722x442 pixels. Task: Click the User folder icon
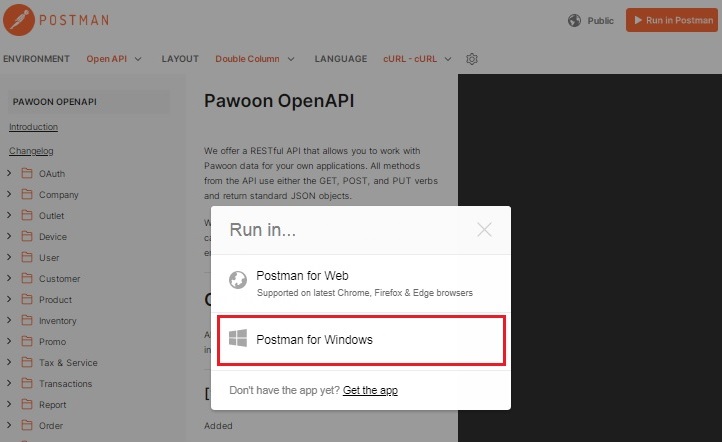[27, 257]
